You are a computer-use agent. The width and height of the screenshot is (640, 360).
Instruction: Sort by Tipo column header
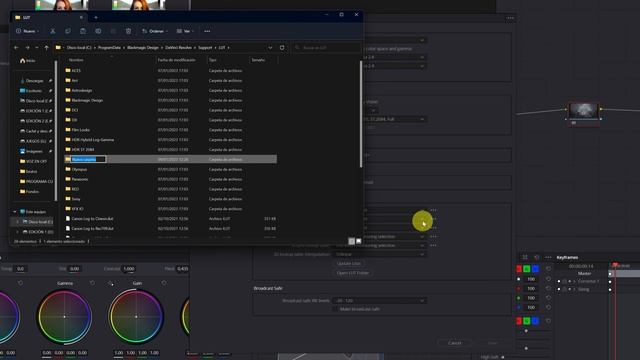tap(213, 60)
